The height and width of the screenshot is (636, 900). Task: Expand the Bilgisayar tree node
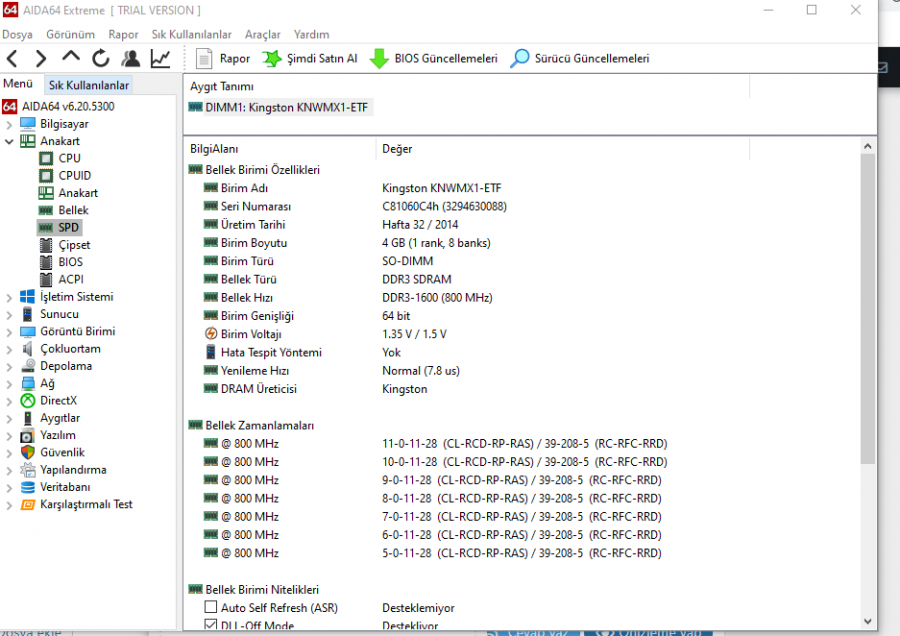(x=9, y=124)
